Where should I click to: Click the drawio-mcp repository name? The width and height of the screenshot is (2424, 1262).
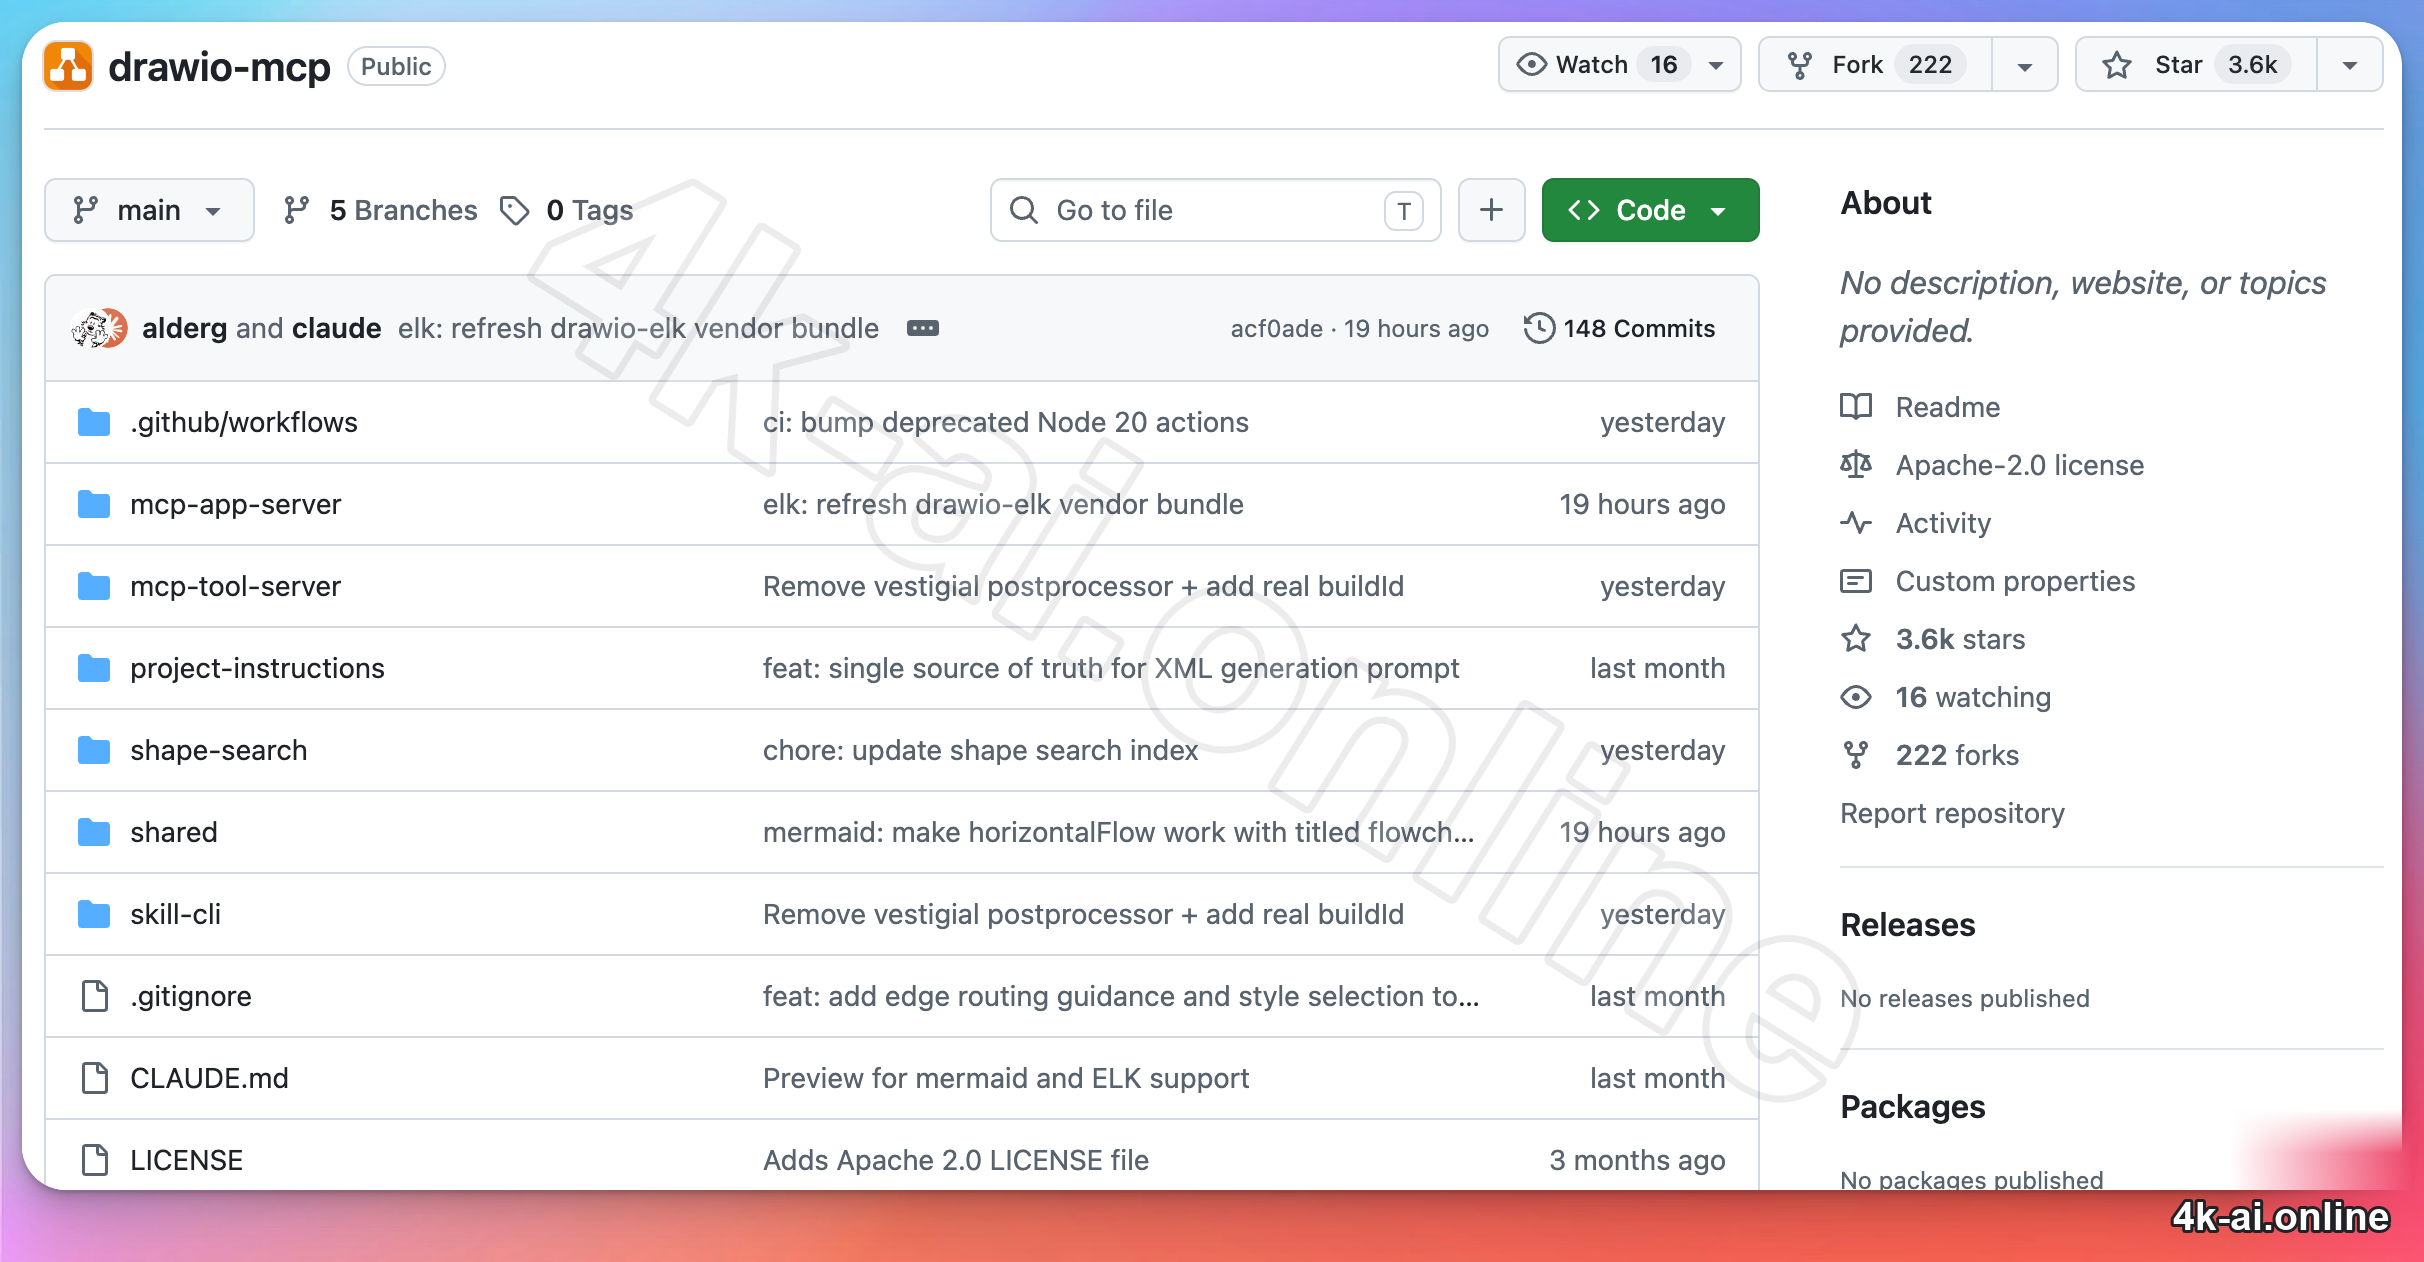219,67
